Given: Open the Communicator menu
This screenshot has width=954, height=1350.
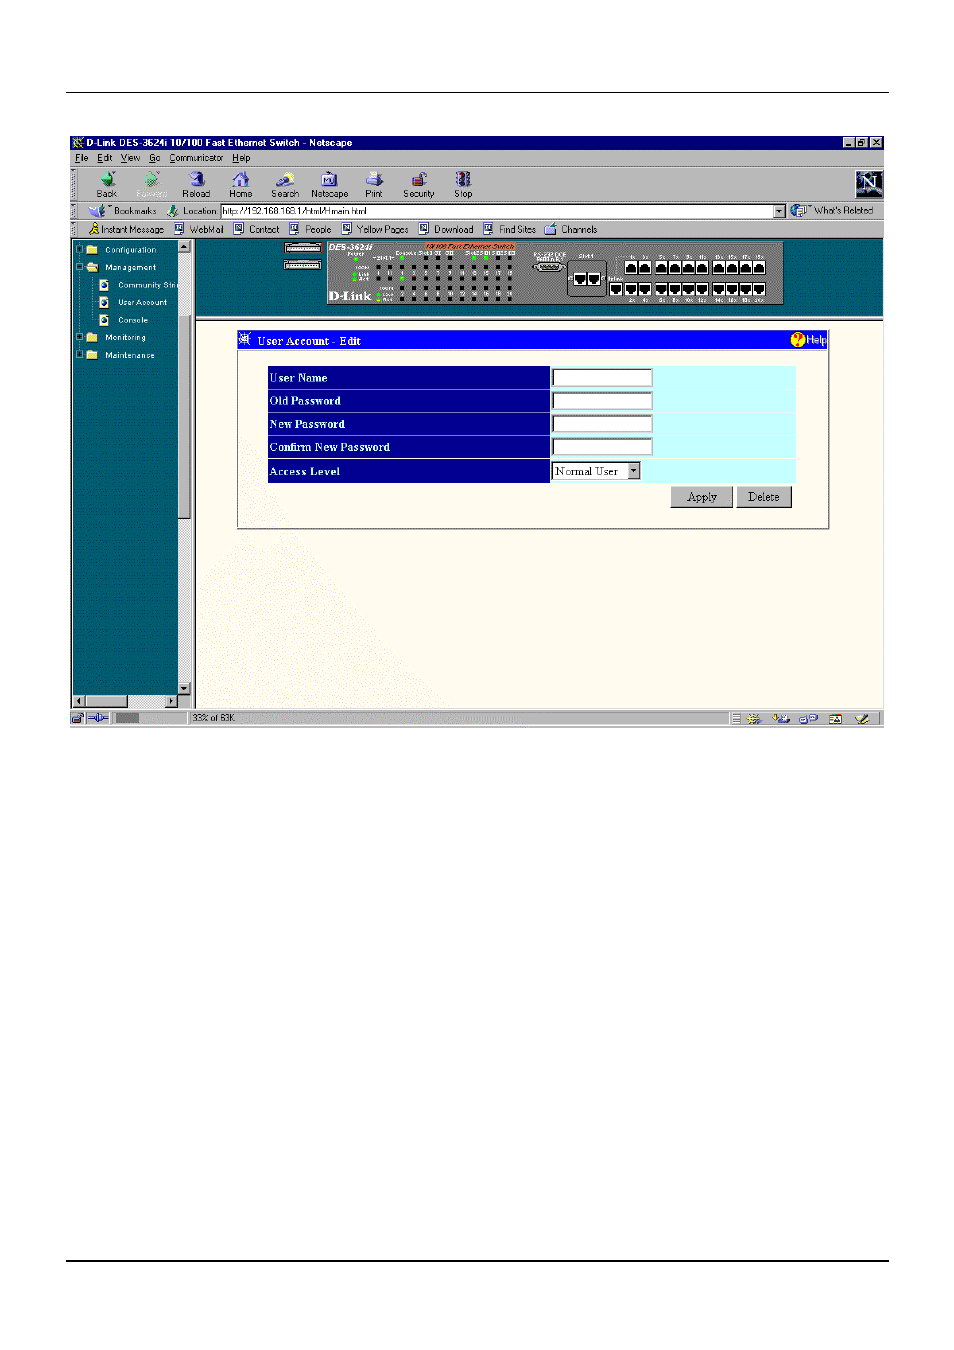Looking at the screenshot, I should coord(197,158).
